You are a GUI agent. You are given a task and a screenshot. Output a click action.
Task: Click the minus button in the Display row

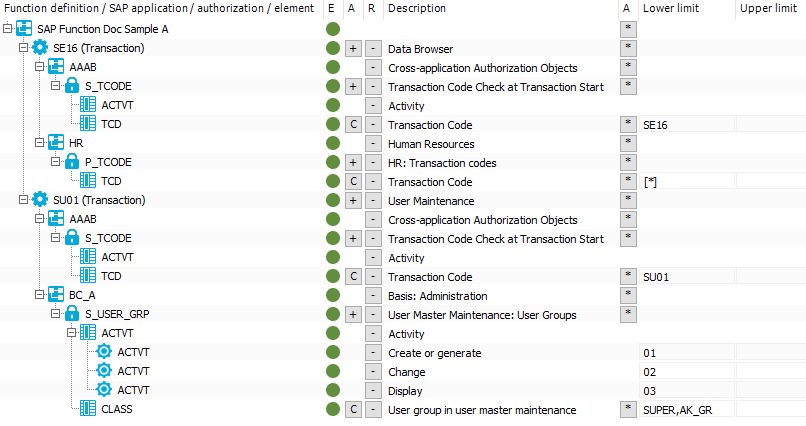coord(373,391)
